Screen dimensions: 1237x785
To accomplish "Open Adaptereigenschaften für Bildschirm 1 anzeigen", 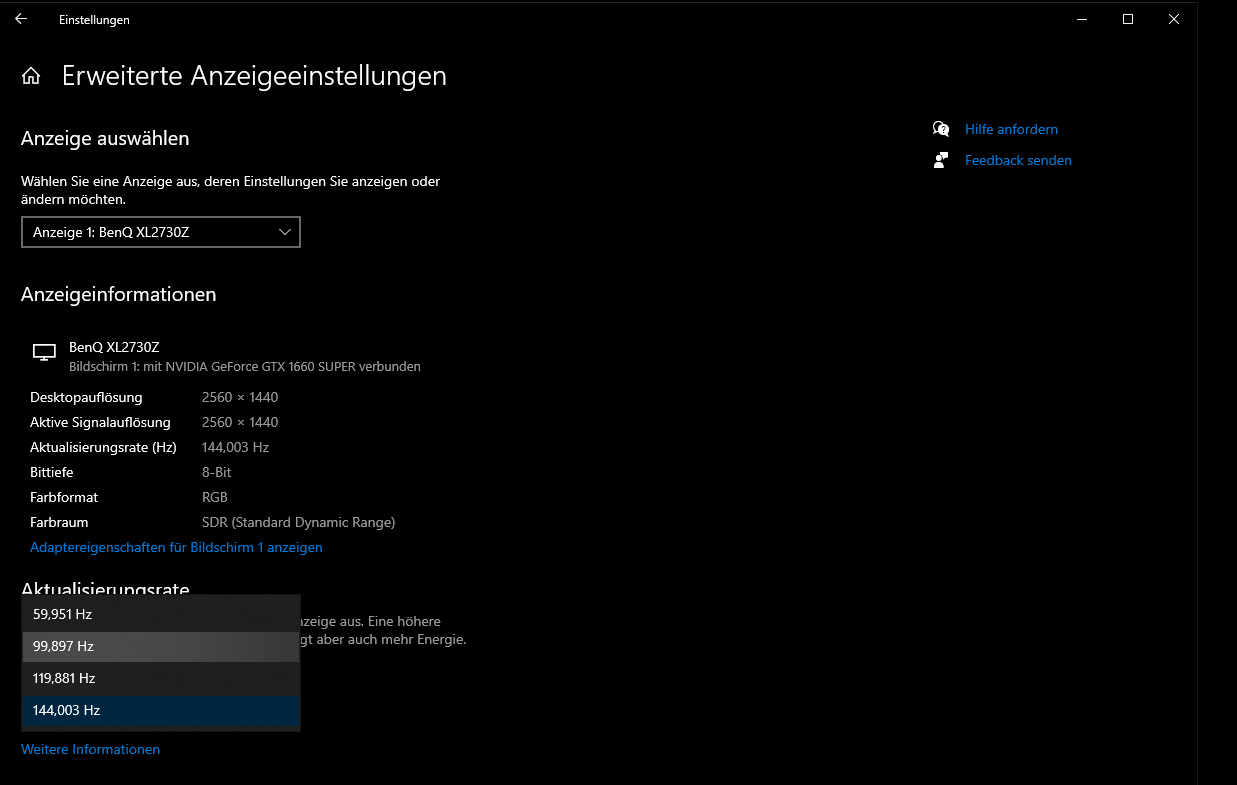I will click(x=176, y=547).
